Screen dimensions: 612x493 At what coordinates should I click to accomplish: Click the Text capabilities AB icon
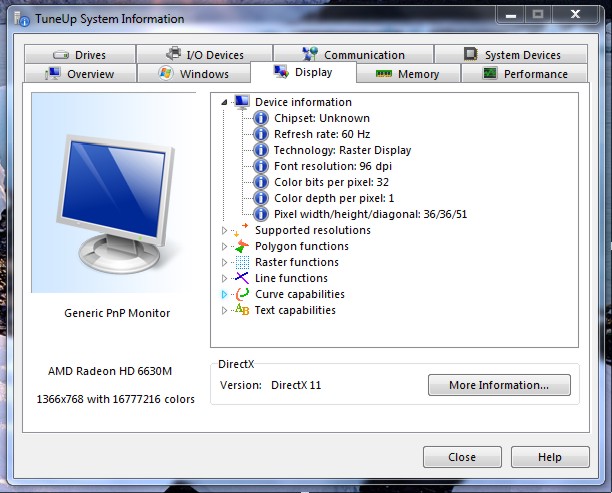[x=242, y=310]
